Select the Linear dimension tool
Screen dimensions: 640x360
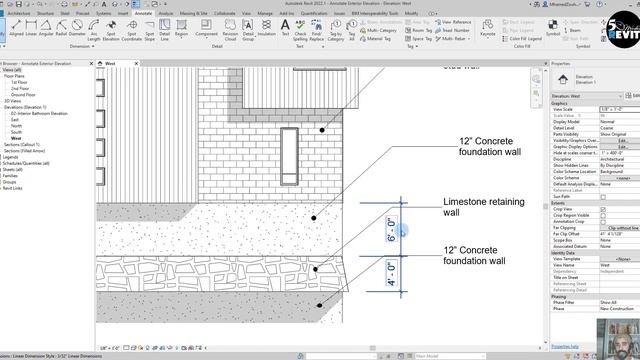pyautogui.click(x=31, y=29)
